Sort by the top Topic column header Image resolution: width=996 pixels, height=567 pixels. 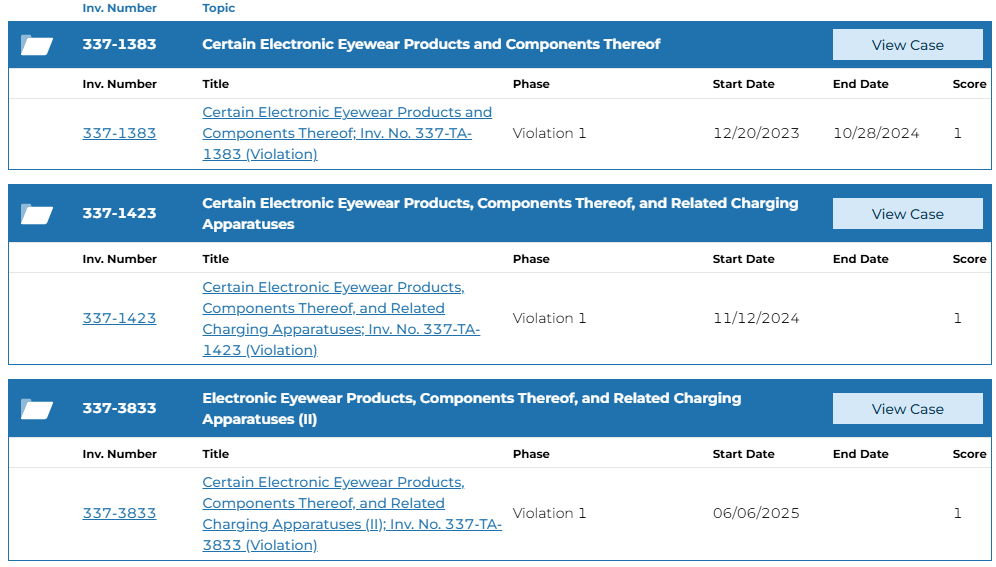pyautogui.click(x=219, y=8)
